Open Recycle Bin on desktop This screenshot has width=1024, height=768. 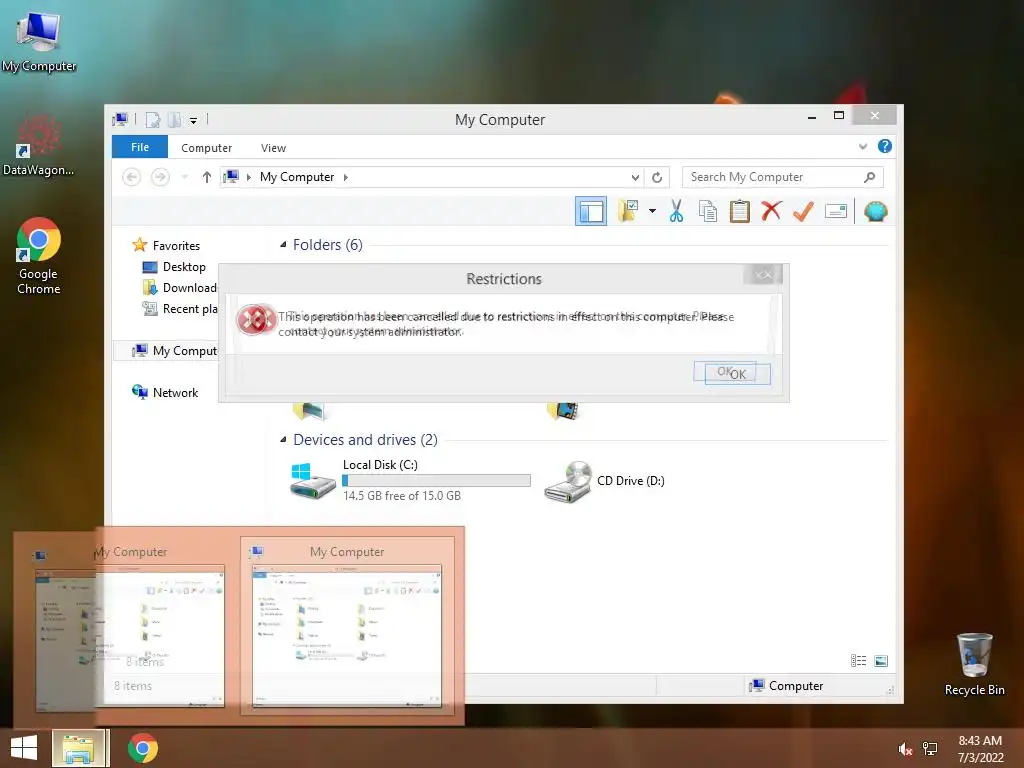(974, 664)
